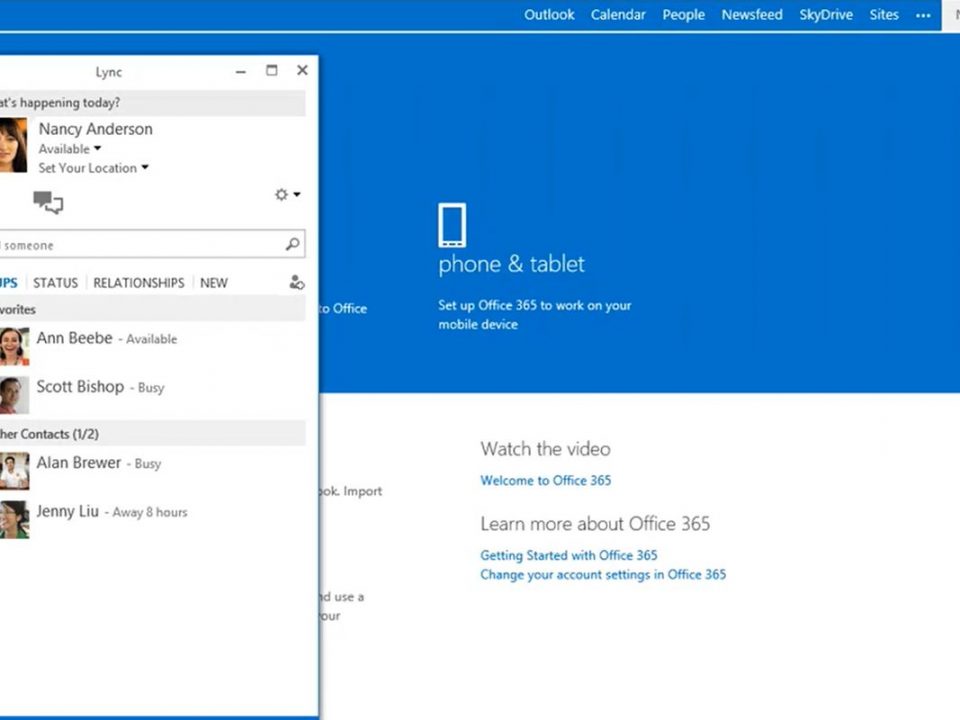Click Scott Bishop's contact photo
The height and width of the screenshot is (720, 960).
(14, 395)
